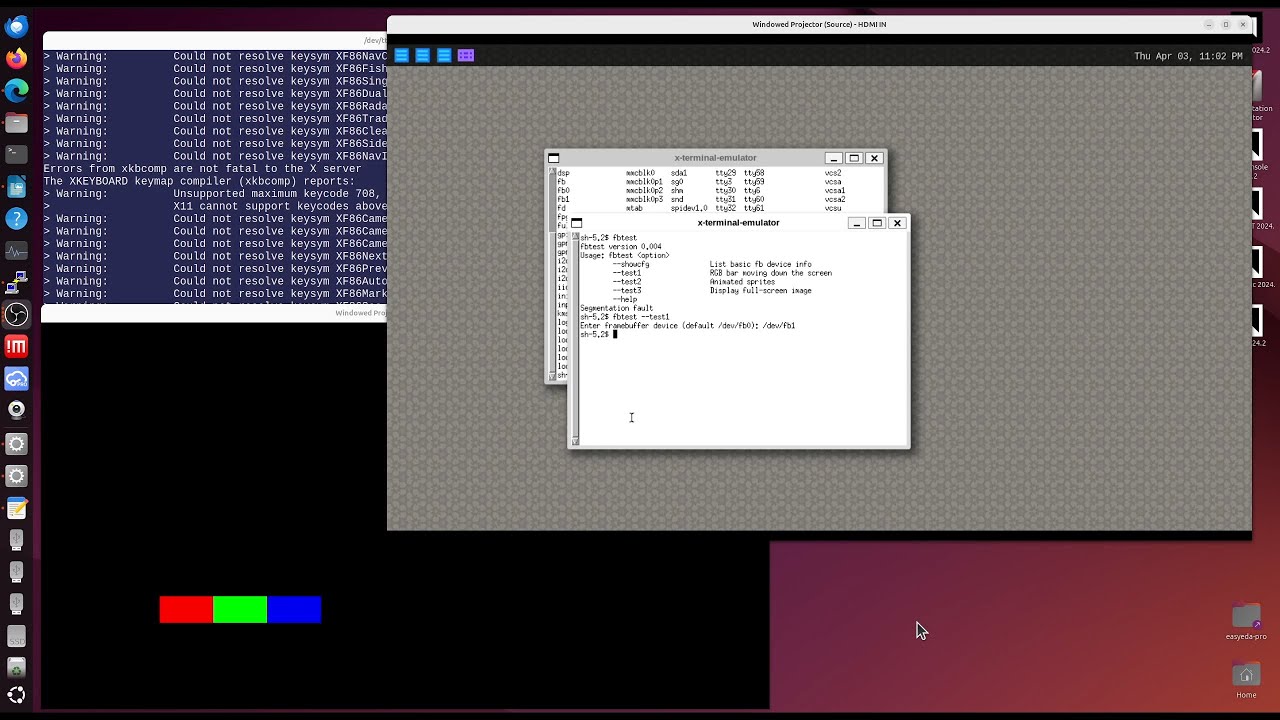Launch Microsoft Edge from the dock
The height and width of the screenshot is (720, 1280).
click(x=16, y=91)
